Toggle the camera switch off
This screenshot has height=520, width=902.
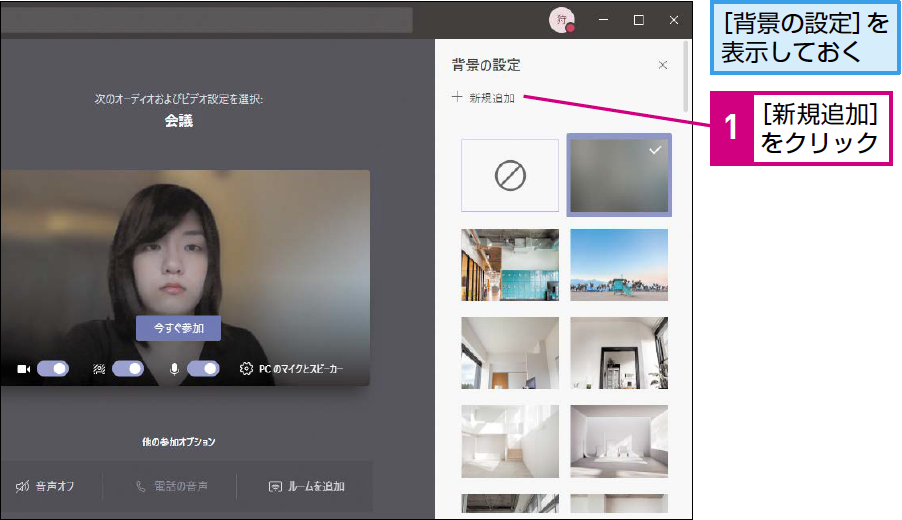coord(53,369)
